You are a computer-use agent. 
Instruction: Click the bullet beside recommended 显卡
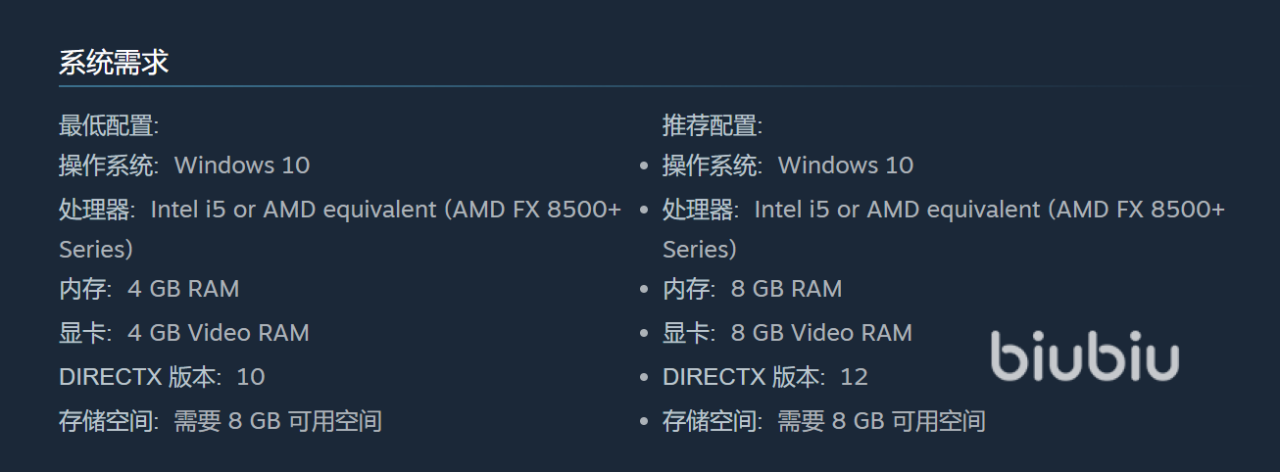click(645, 334)
